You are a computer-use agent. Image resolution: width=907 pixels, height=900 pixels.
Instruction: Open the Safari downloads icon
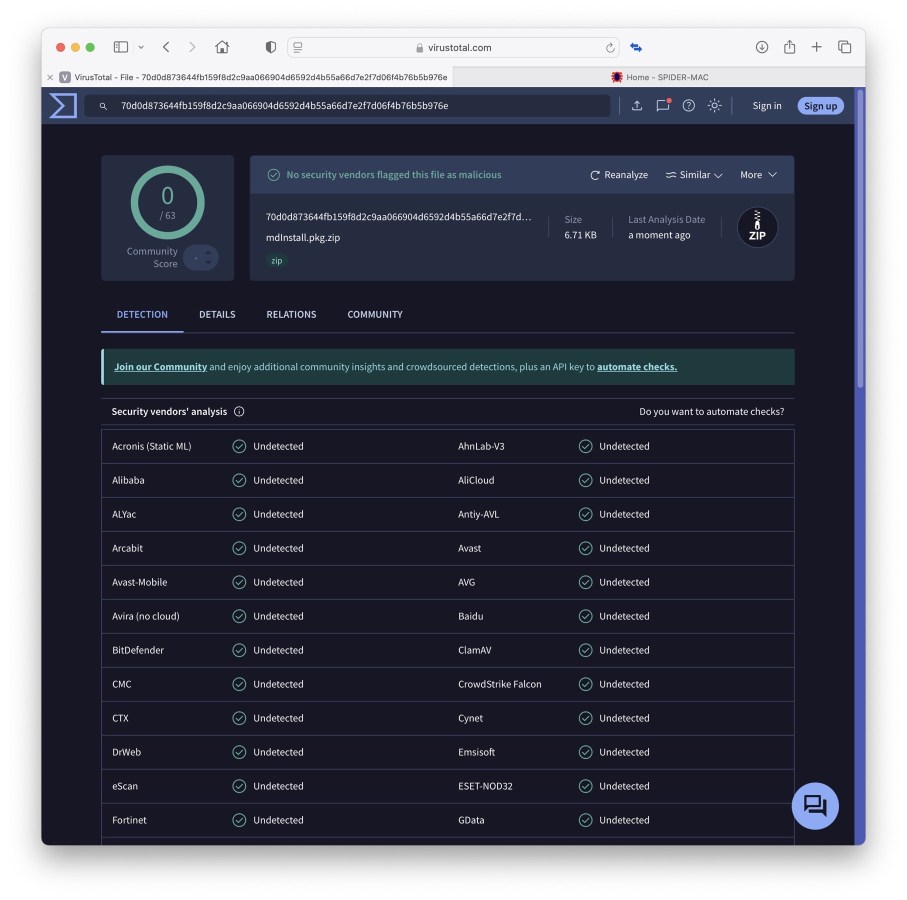click(x=762, y=47)
